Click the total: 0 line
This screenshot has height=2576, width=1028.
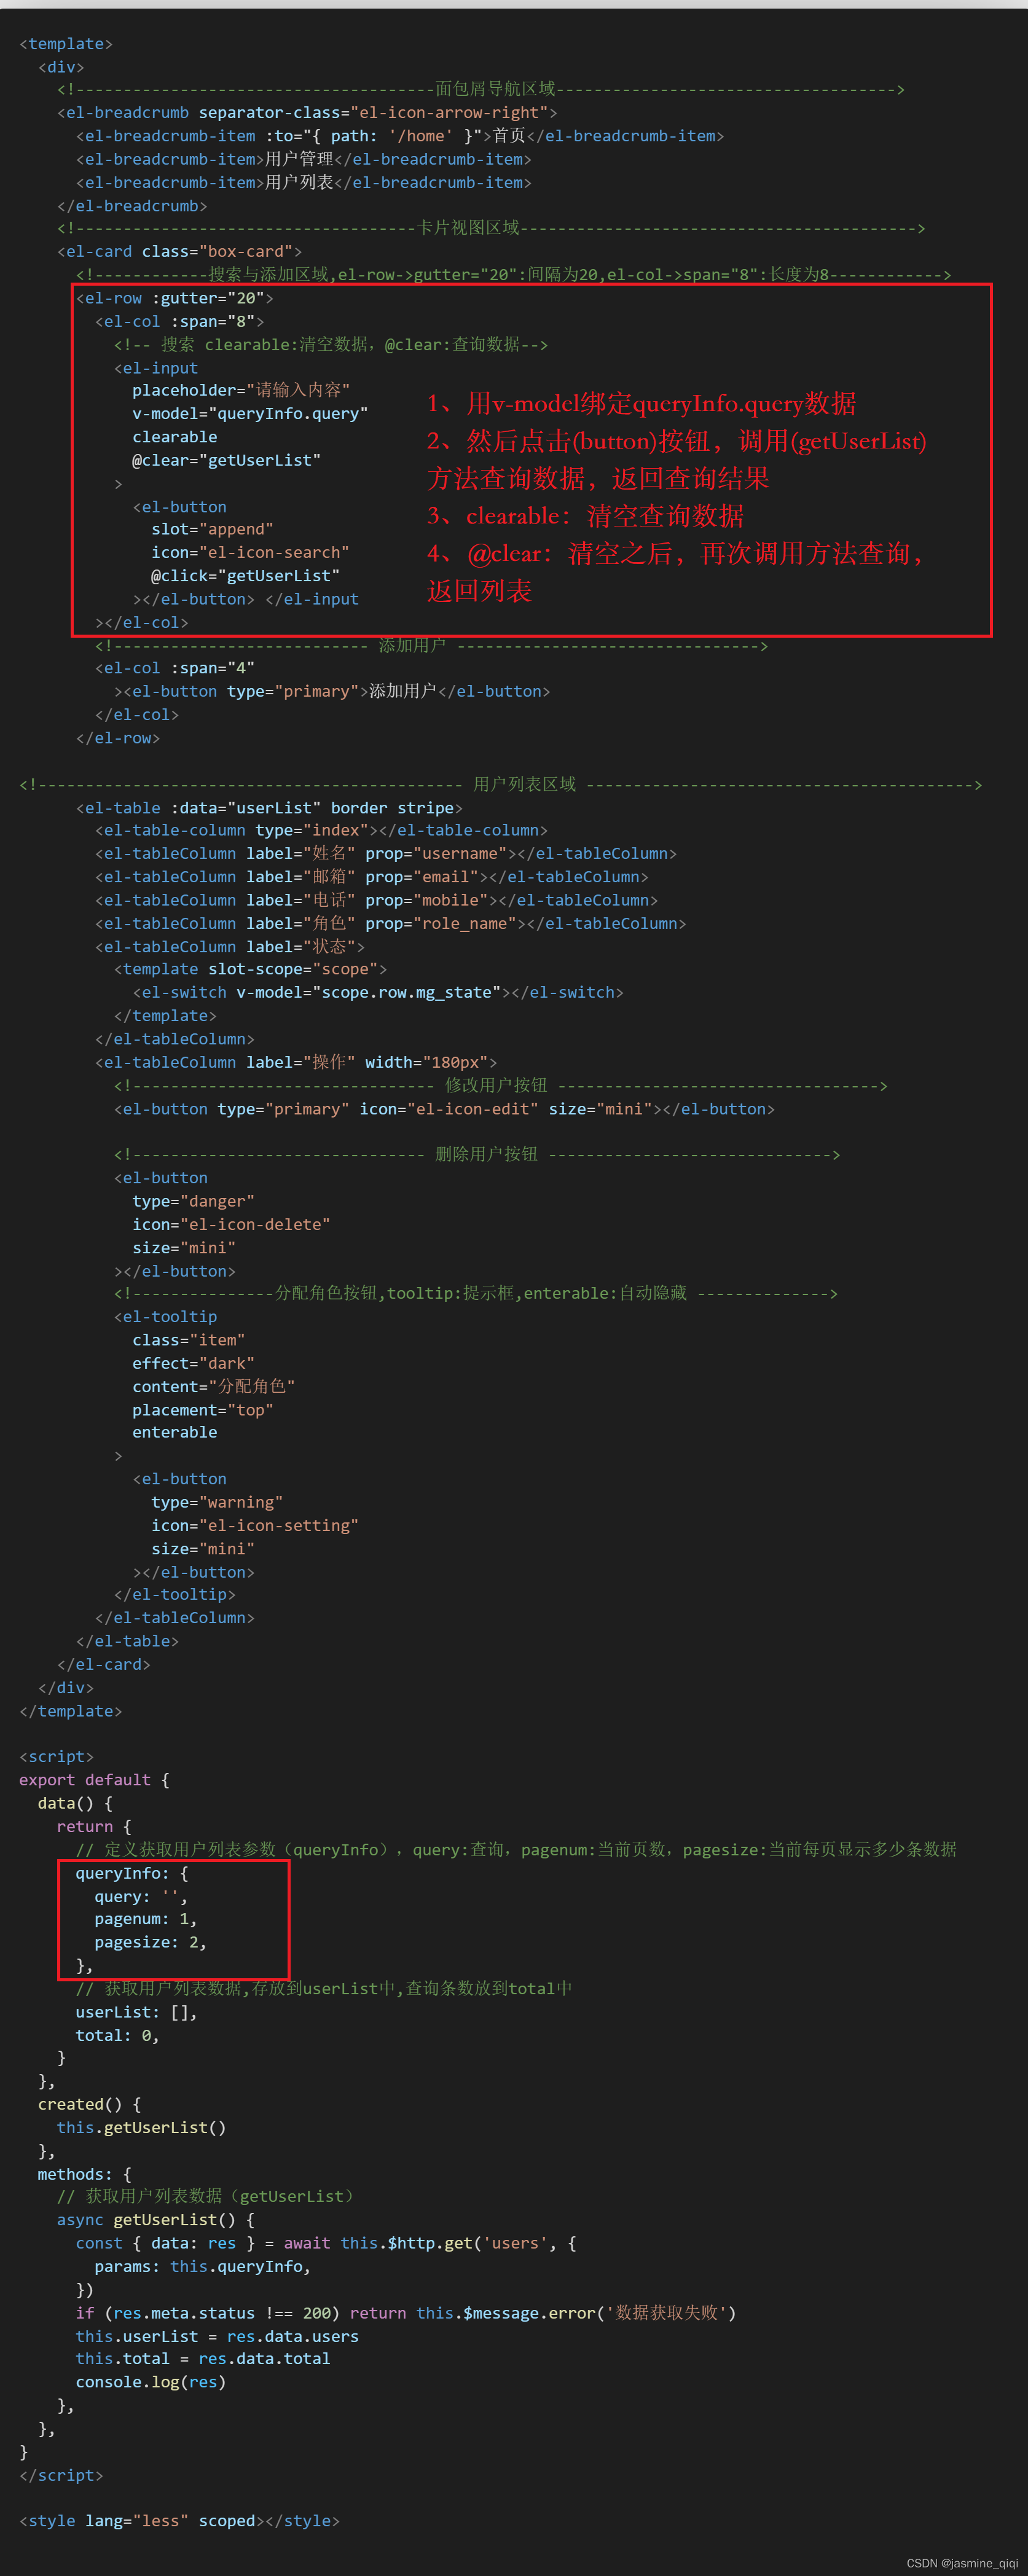[118, 2036]
